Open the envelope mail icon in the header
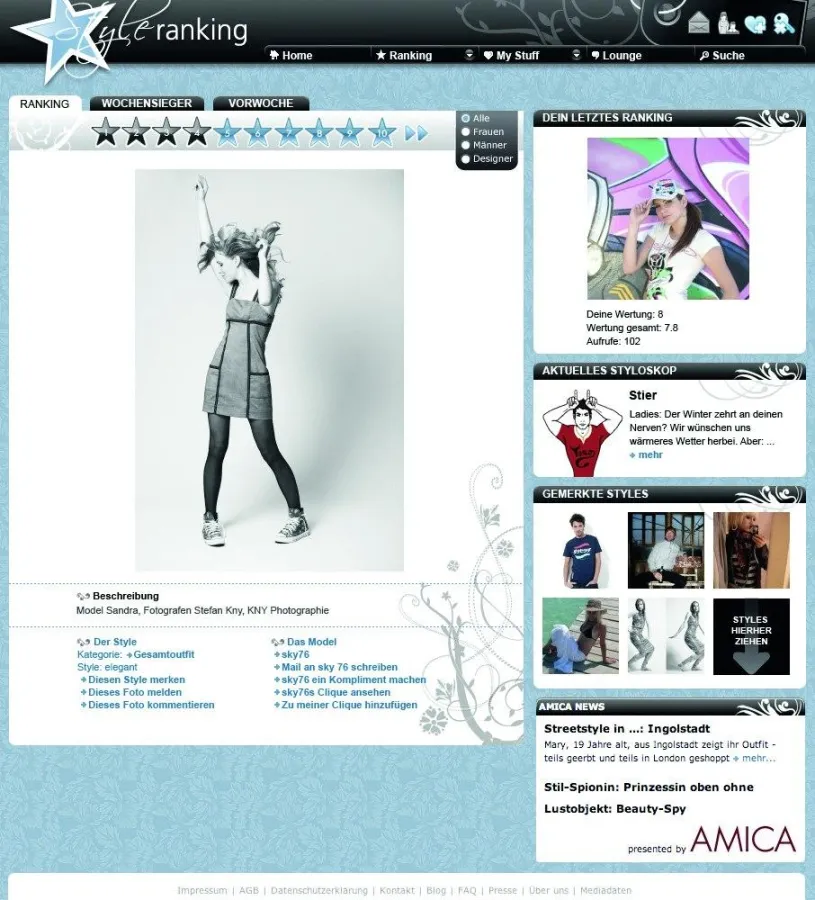Viewport: 815px width, 900px height. [698, 21]
